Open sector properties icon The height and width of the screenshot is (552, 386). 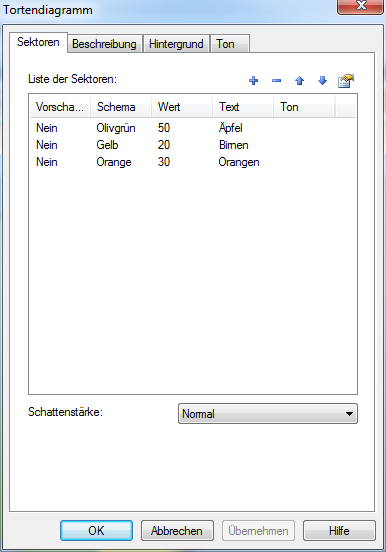coord(345,81)
